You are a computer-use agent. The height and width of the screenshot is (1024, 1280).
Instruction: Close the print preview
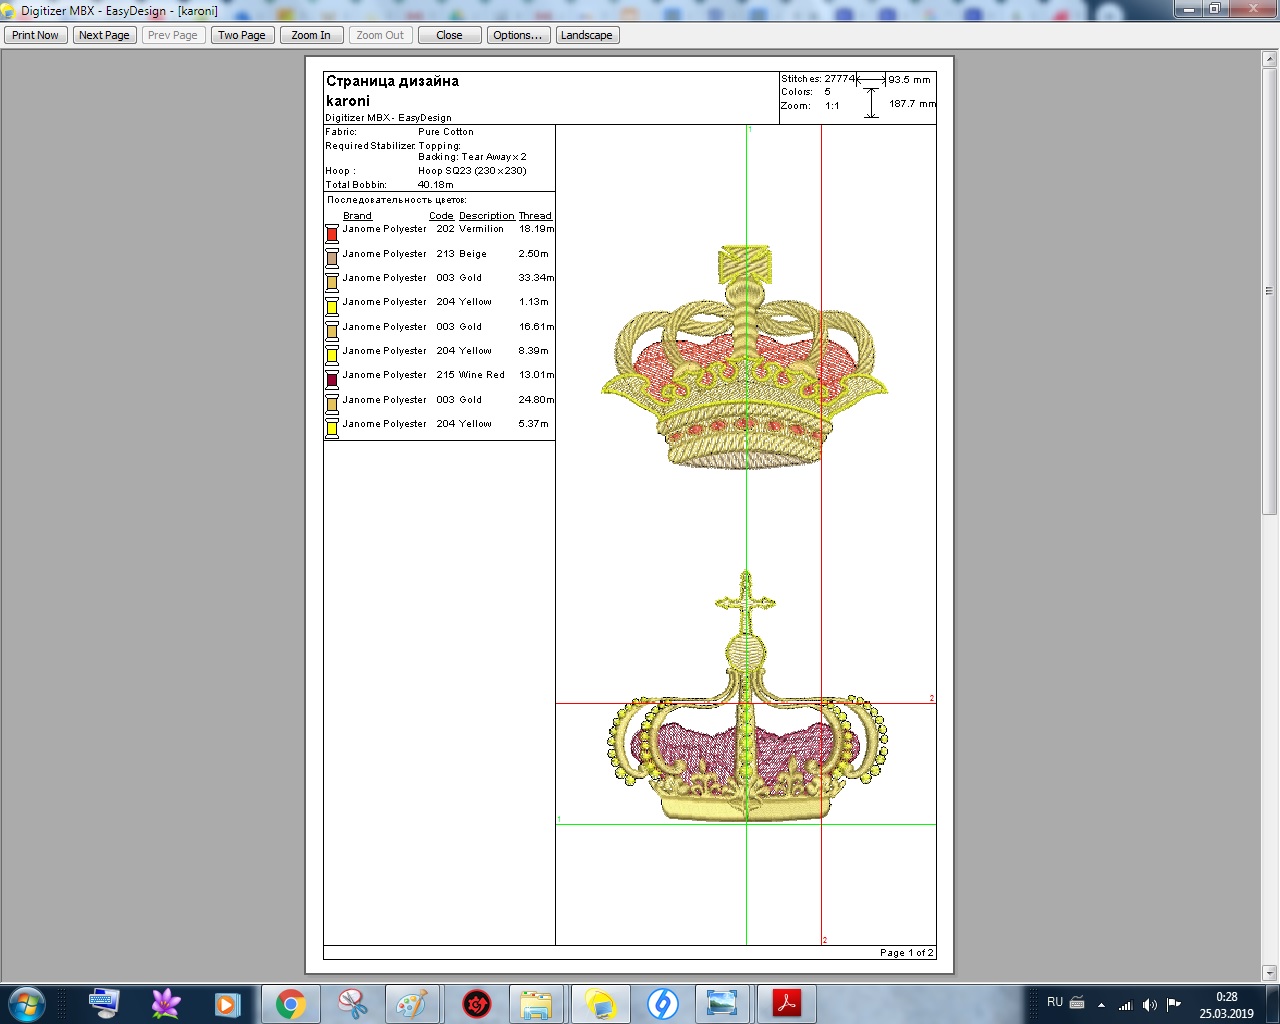pyautogui.click(x=449, y=35)
